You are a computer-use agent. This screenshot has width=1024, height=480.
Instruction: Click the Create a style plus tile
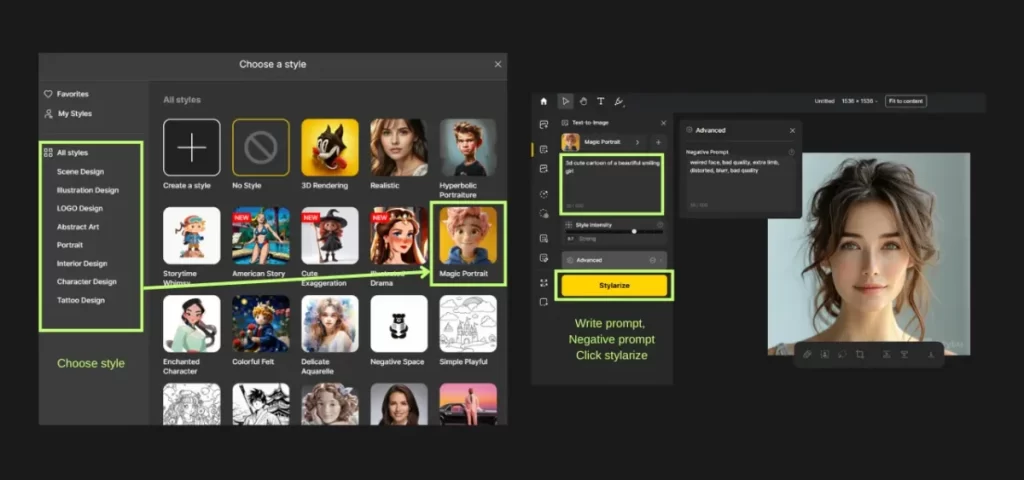(x=191, y=148)
